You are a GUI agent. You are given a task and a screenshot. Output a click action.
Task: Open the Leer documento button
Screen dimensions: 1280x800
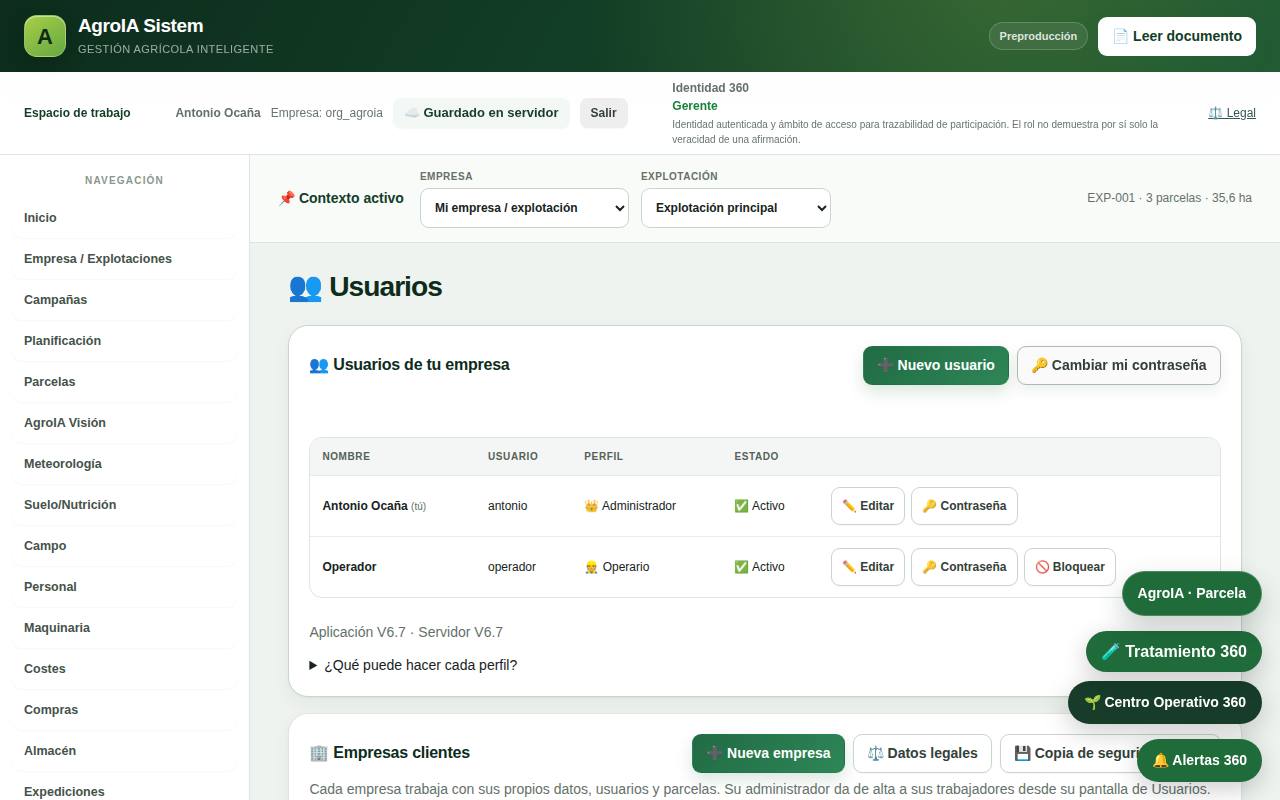tap(1177, 36)
